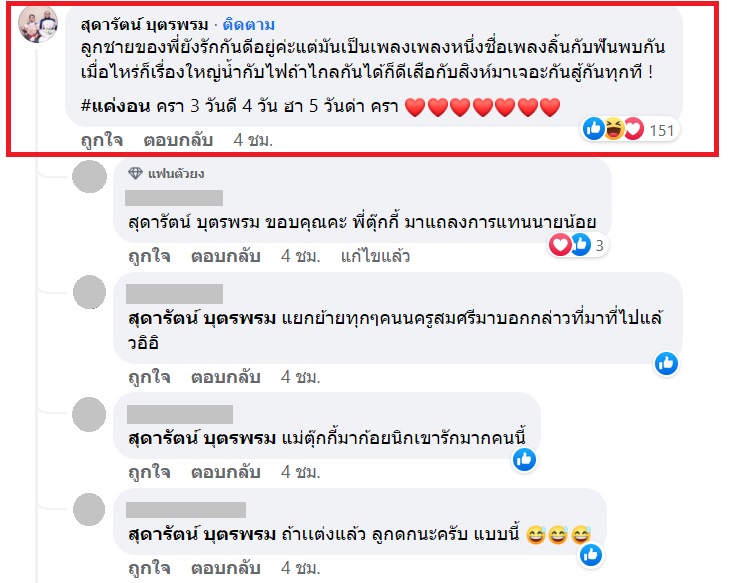Click blue like reaction on the แม่ตุ๊กกี้ reply
The width and height of the screenshot is (733, 583).
click(x=524, y=459)
